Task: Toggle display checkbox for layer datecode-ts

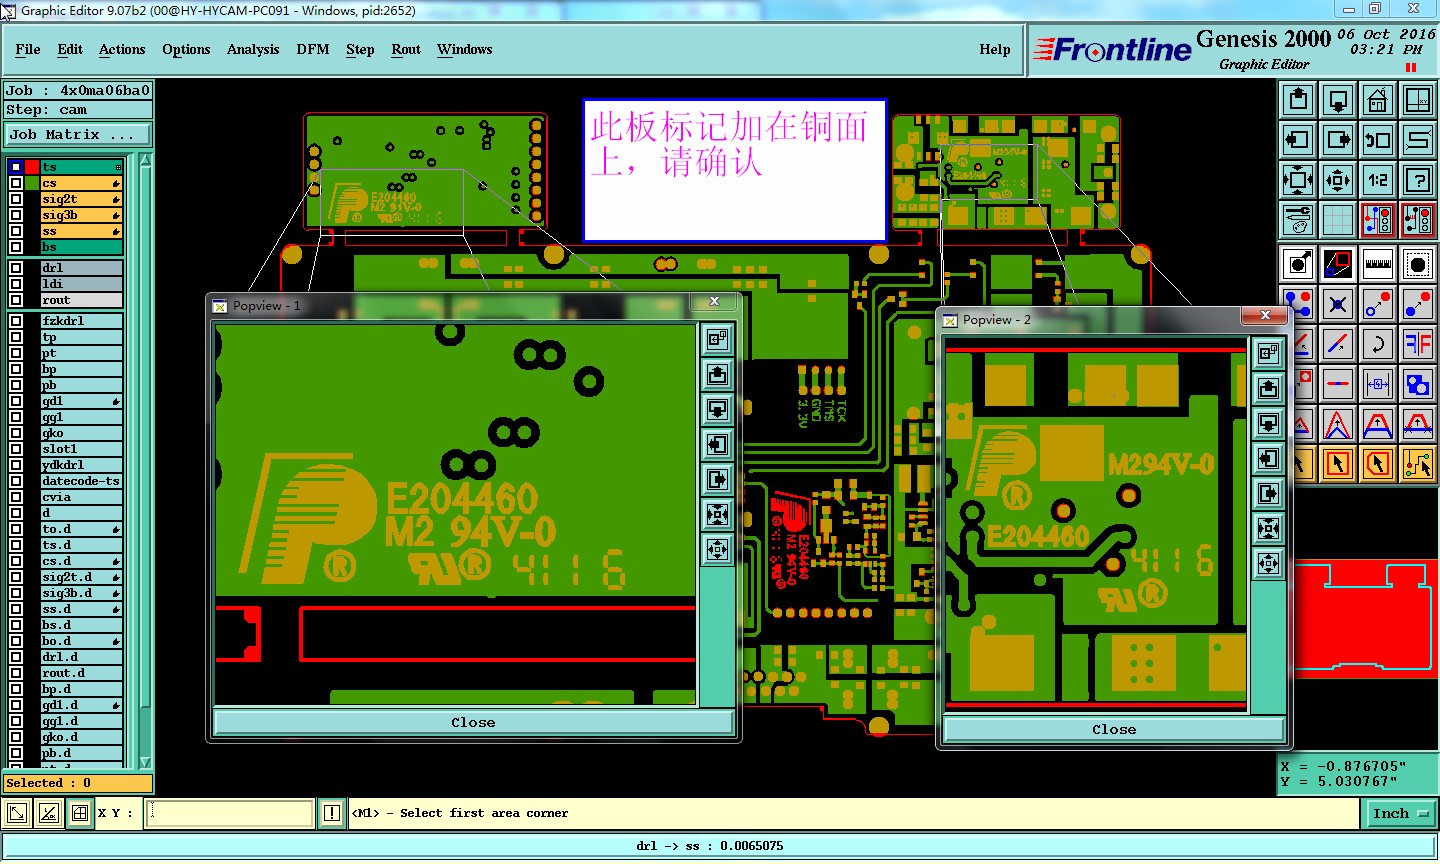Action: [x=16, y=481]
